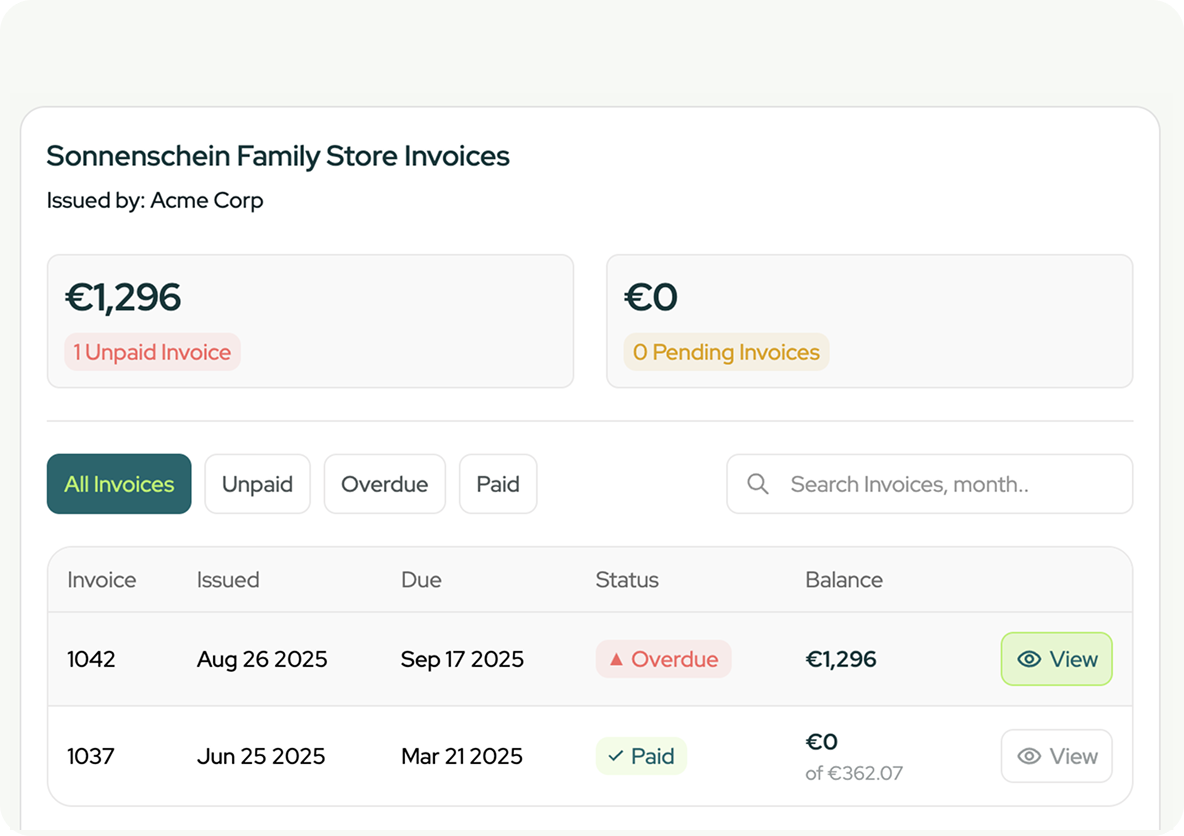The height and width of the screenshot is (836, 1184).
Task: Click the Status column header
Action: (x=627, y=580)
